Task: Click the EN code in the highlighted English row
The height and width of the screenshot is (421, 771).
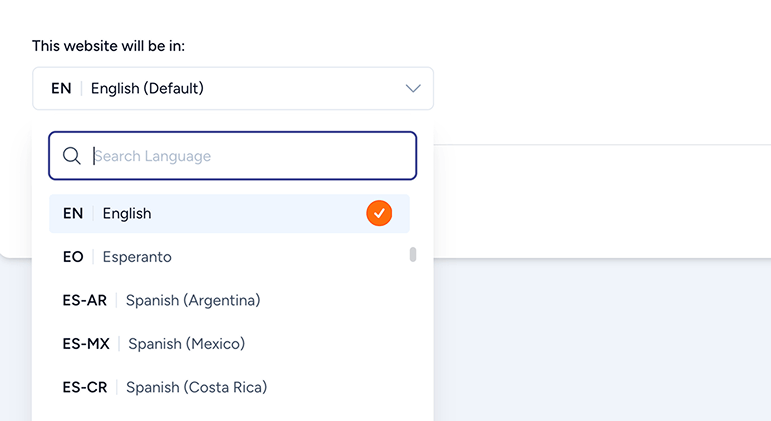Action: coord(73,213)
